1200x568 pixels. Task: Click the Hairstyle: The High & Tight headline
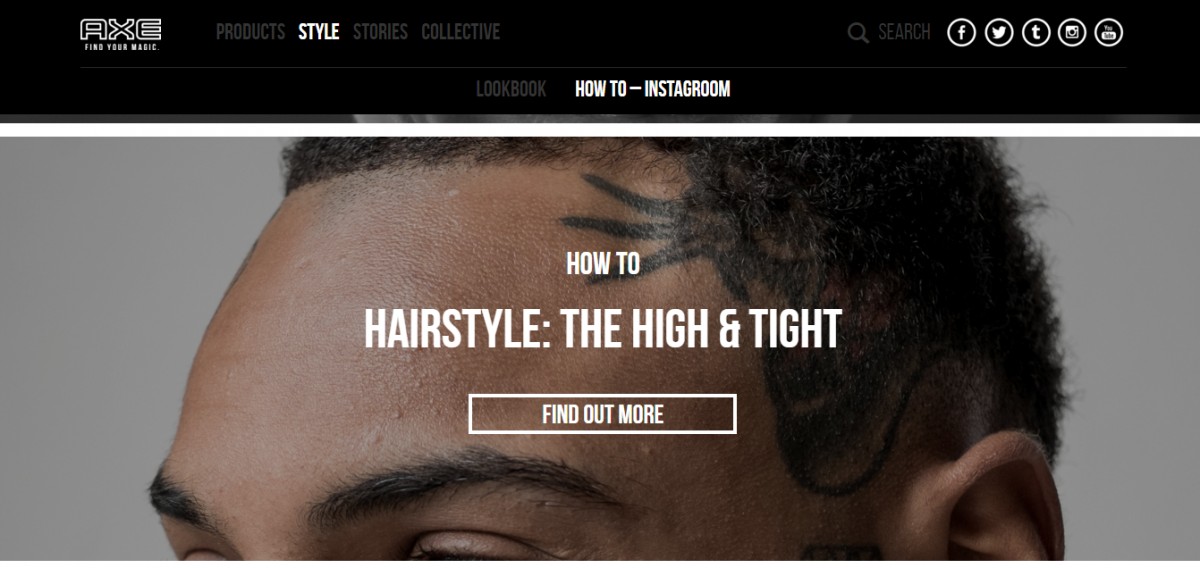coord(602,329)
